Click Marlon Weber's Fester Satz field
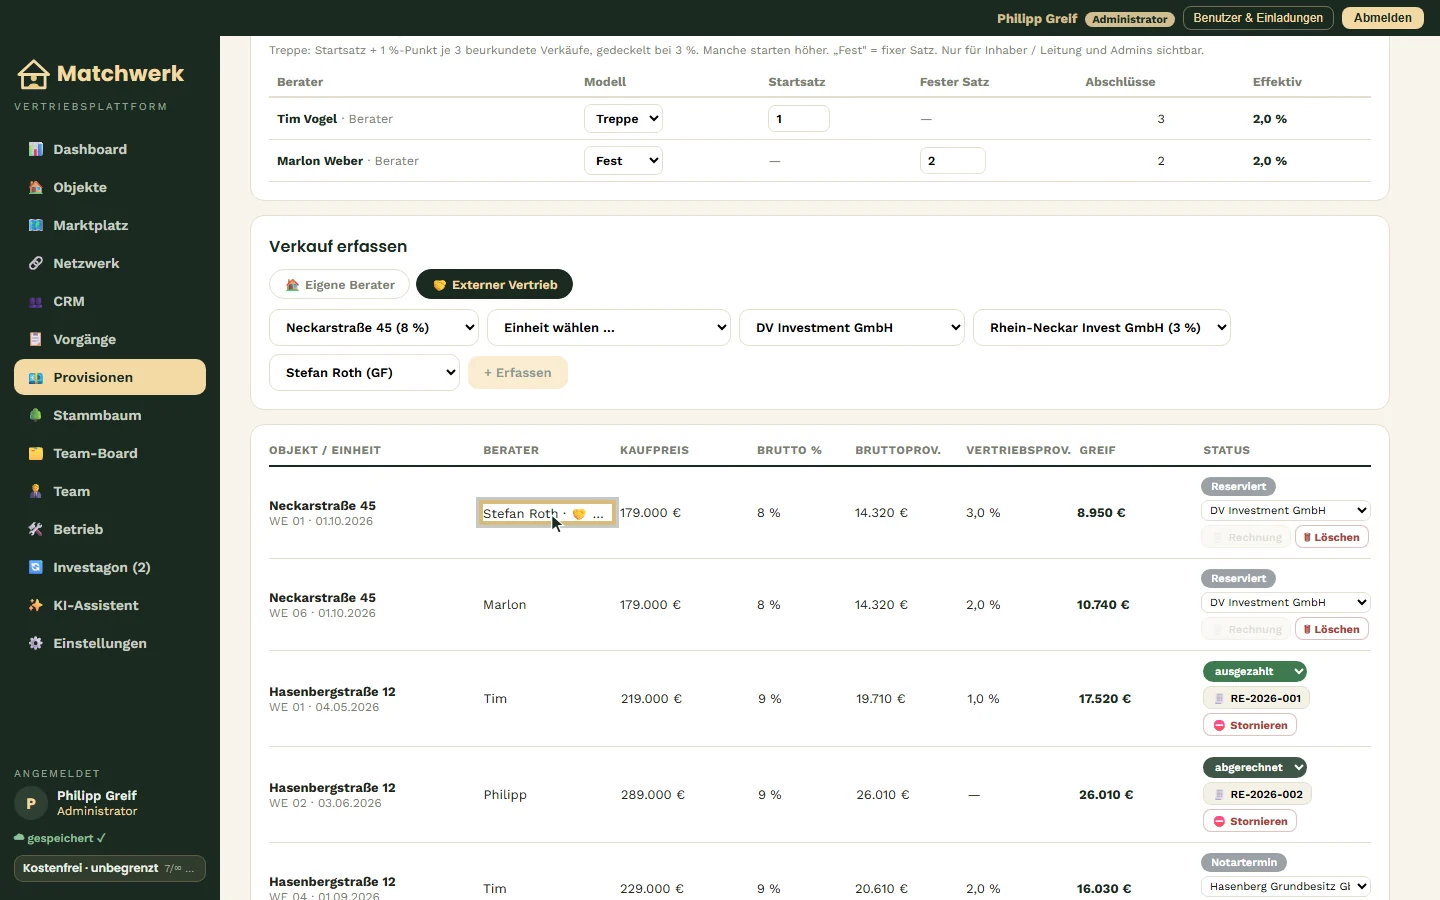This screenshot has width=1440, height=900. click(x=953, y=160)
